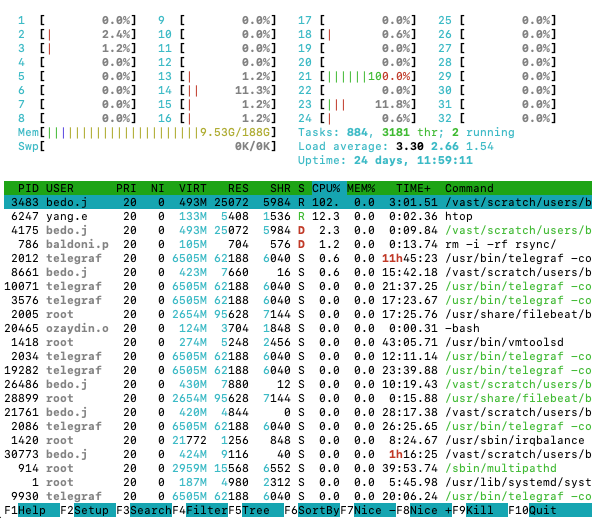Click CPU 23 meter at 11.8%
Image resolution: width=596 pixels, height=518 pixels.
357,104
